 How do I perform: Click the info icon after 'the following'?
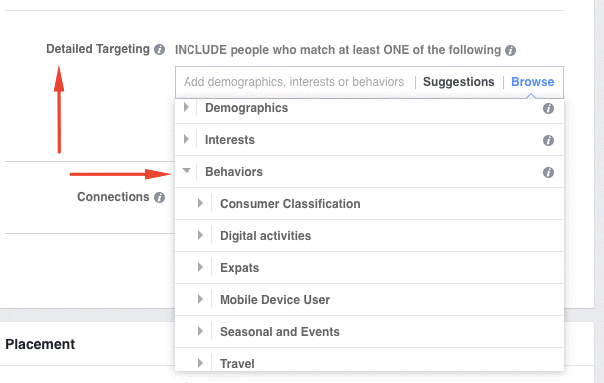point(510,50)
